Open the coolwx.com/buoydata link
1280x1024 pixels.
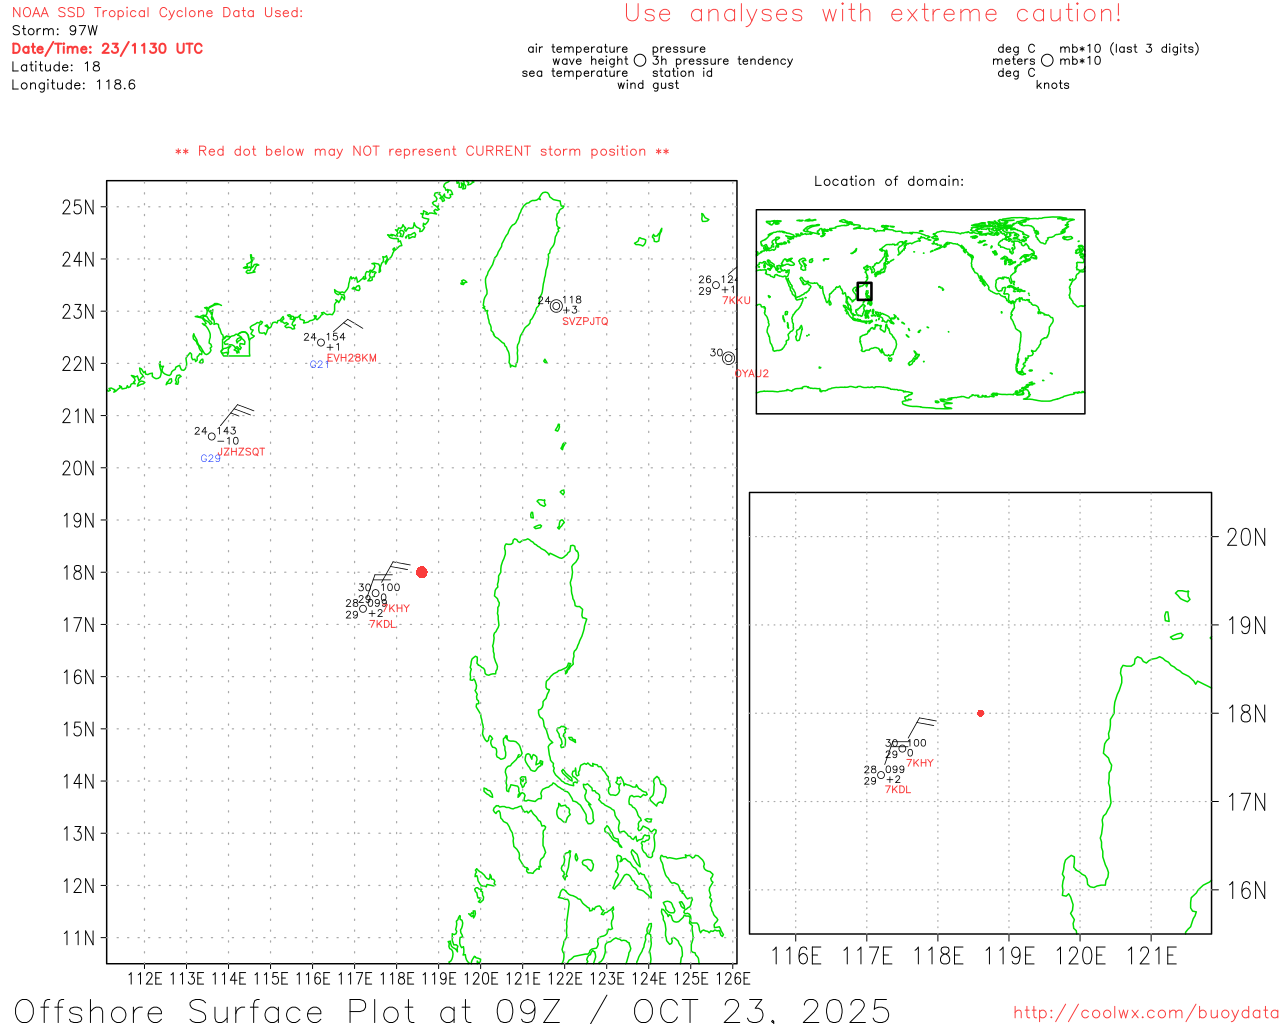coord(1145,1012)
